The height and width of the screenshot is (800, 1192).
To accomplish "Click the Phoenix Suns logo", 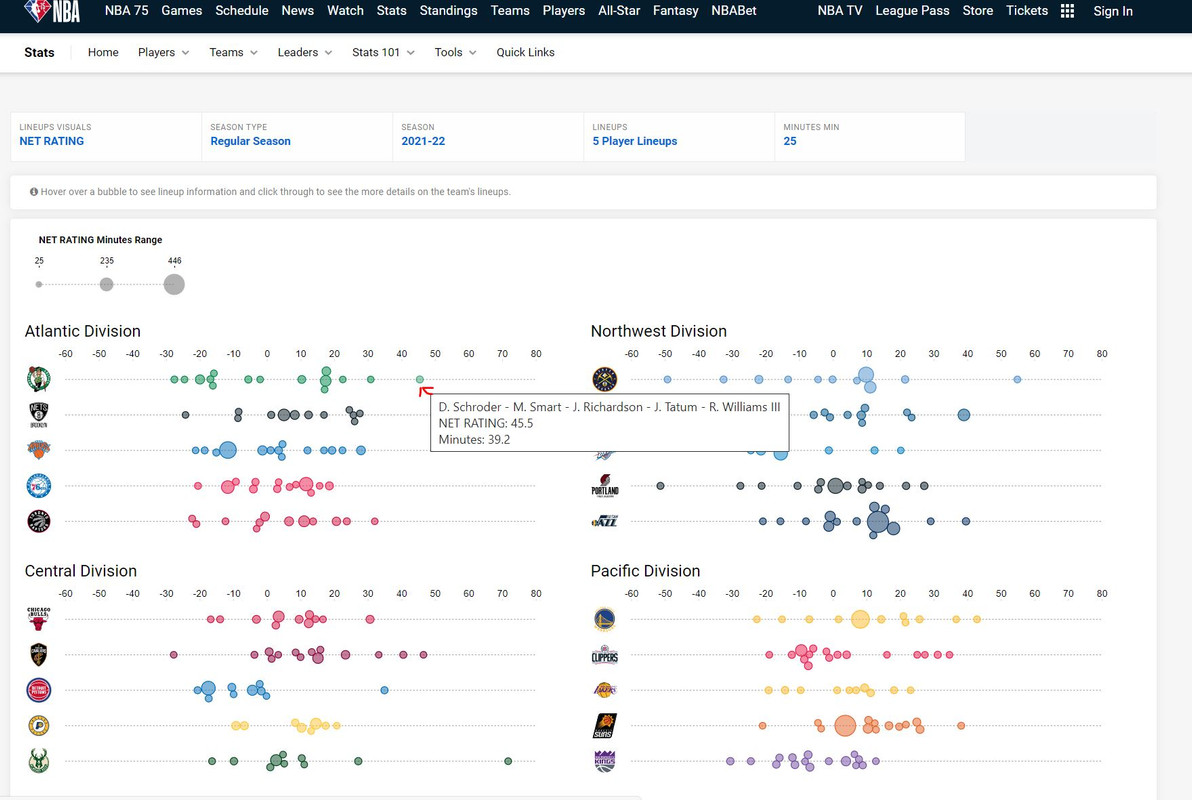I will pyautogui.click(x=605, y=725).
